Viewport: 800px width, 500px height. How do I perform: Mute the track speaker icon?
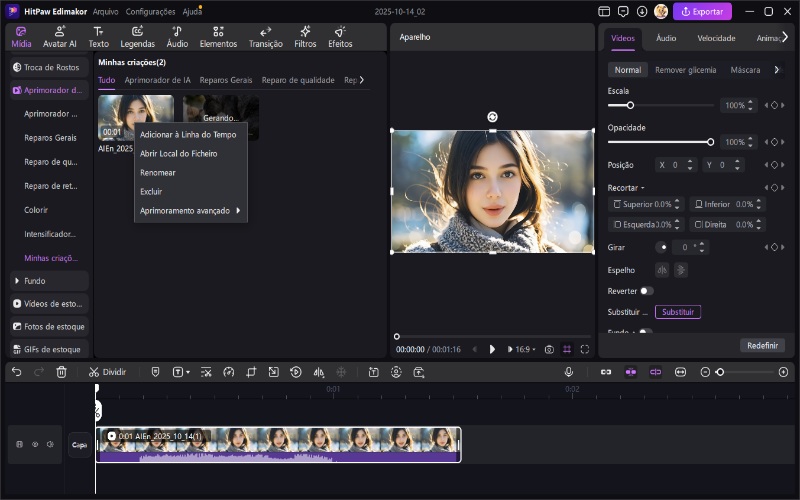tap(50, 444)
